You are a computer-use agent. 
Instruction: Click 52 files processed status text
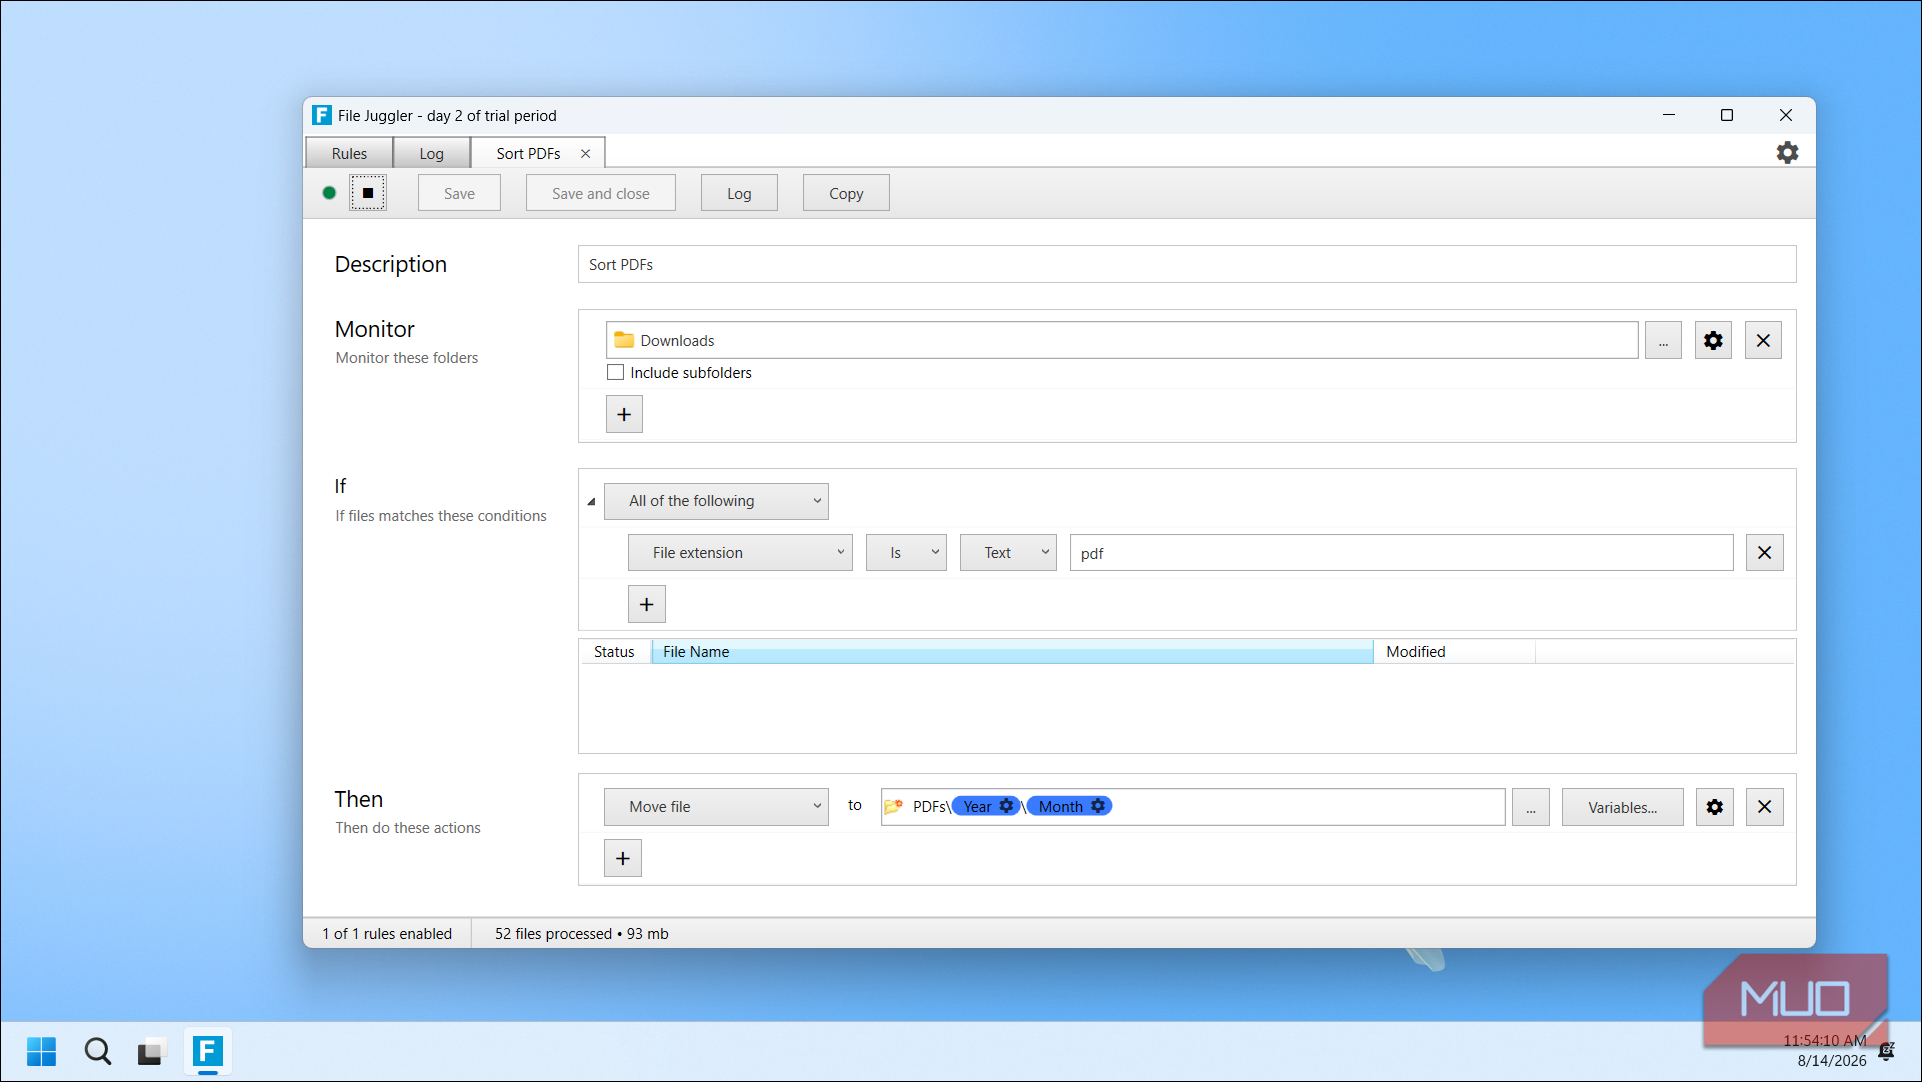(x=581, y=933)
